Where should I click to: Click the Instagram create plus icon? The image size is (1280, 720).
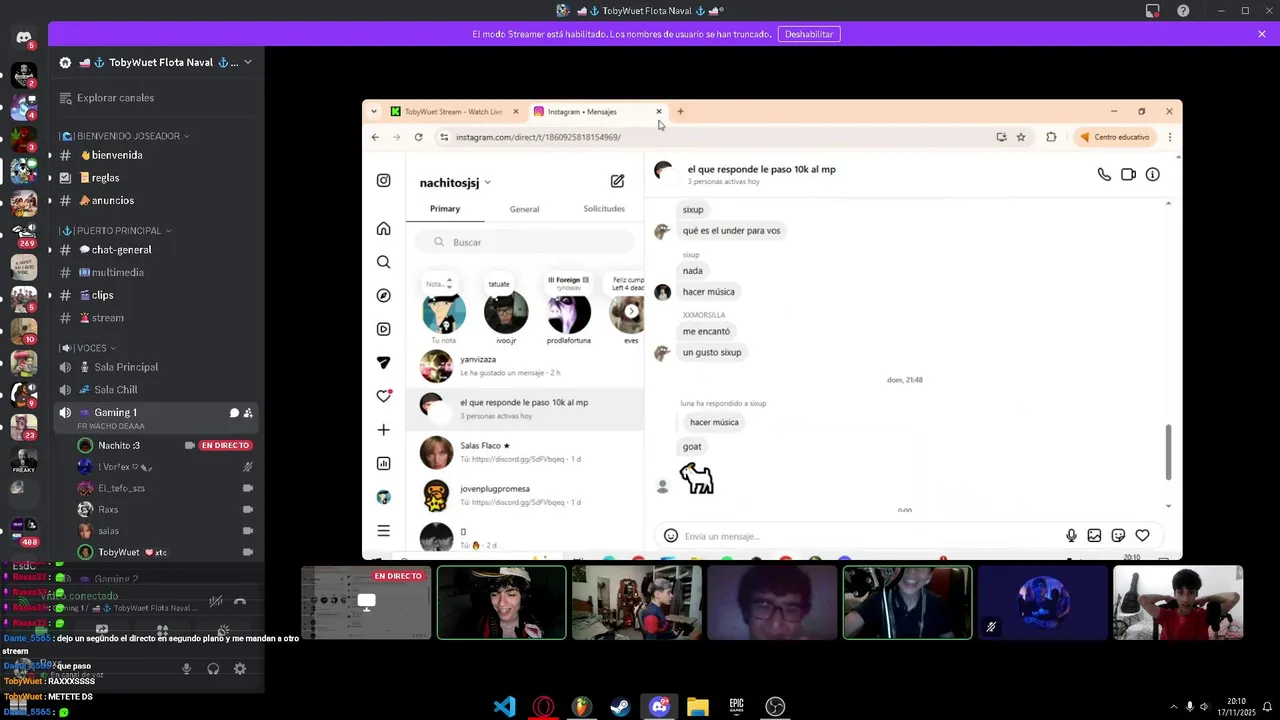pos(383,430)
